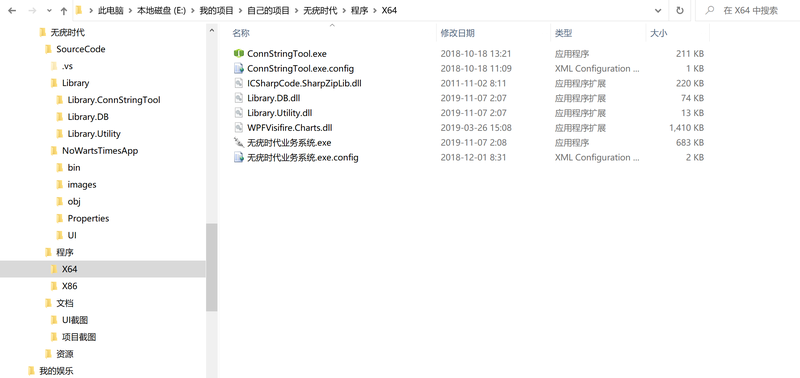Click the bin folder icon in tree
Screen dimensions: 800x378
point(59,167)
